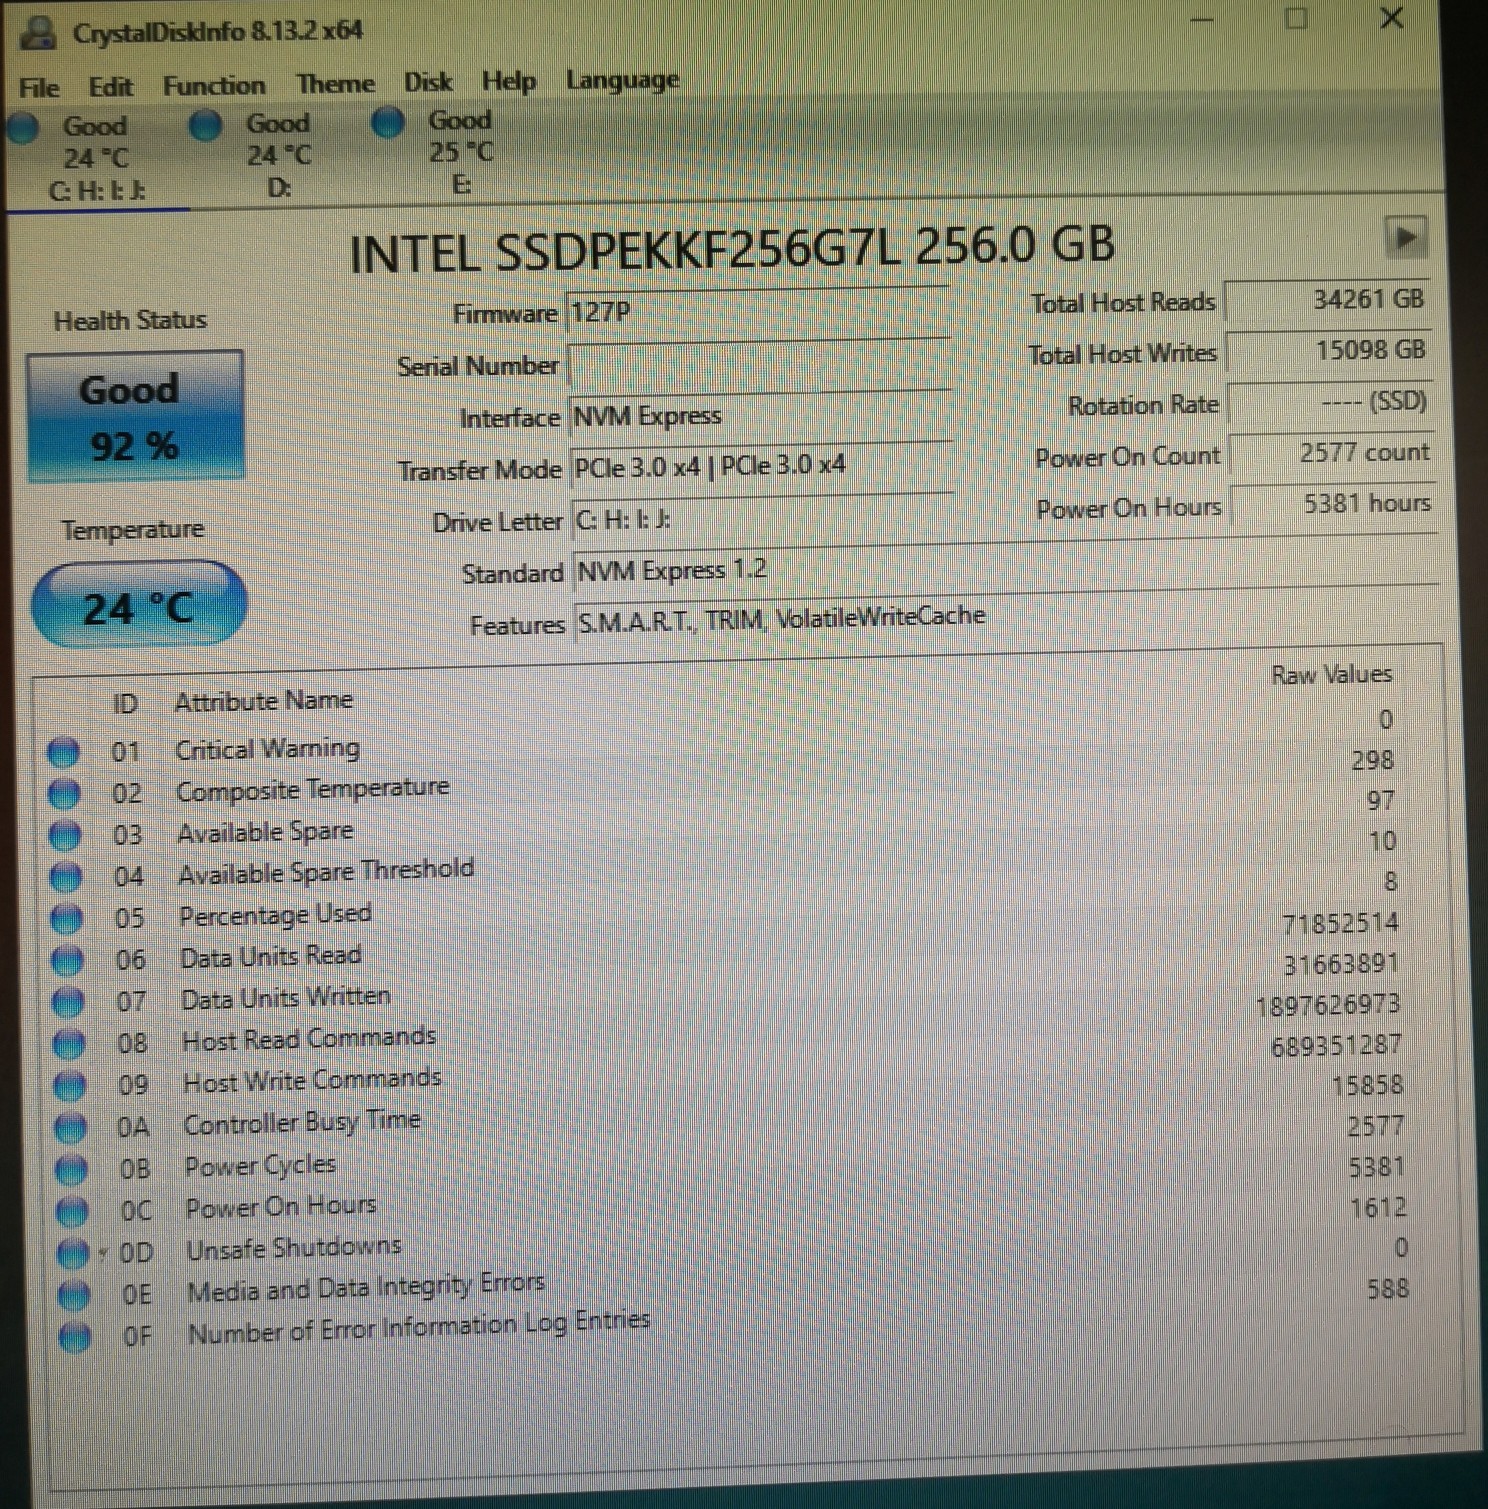Click the status dot for Available Spare Threshold
This screenshot has width=1488, height=1509.
[67, 877]
